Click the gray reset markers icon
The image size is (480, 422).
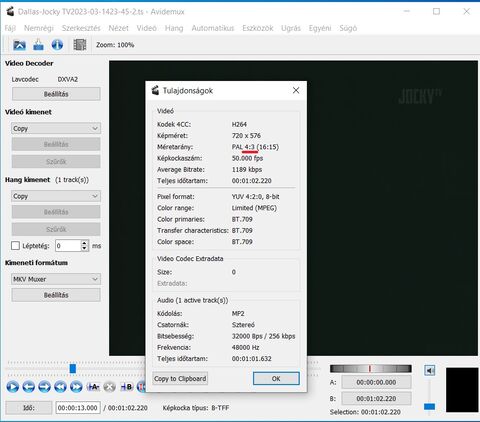(x=109, y=387)
